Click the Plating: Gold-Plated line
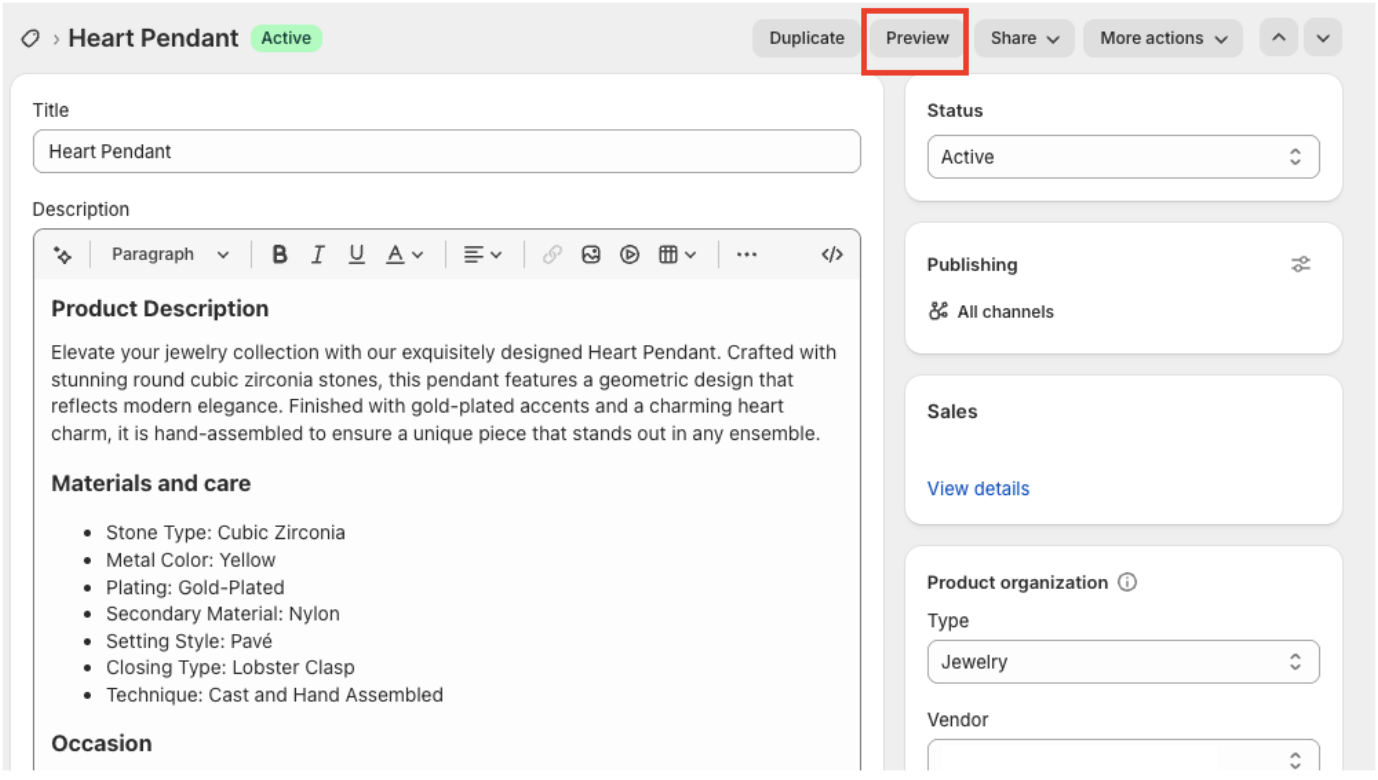 coord(195,587)
